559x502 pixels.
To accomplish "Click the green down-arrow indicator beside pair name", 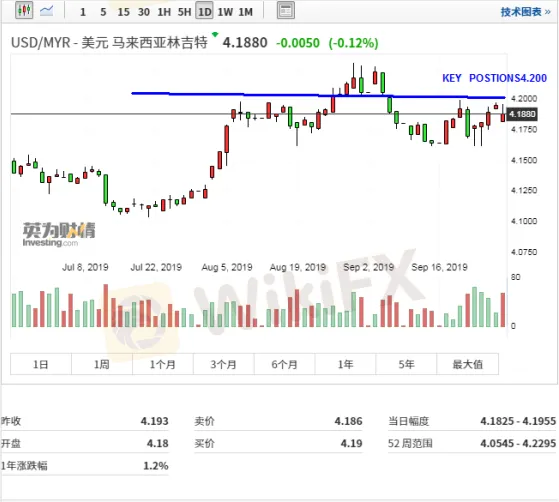I will tap(215, 34).
